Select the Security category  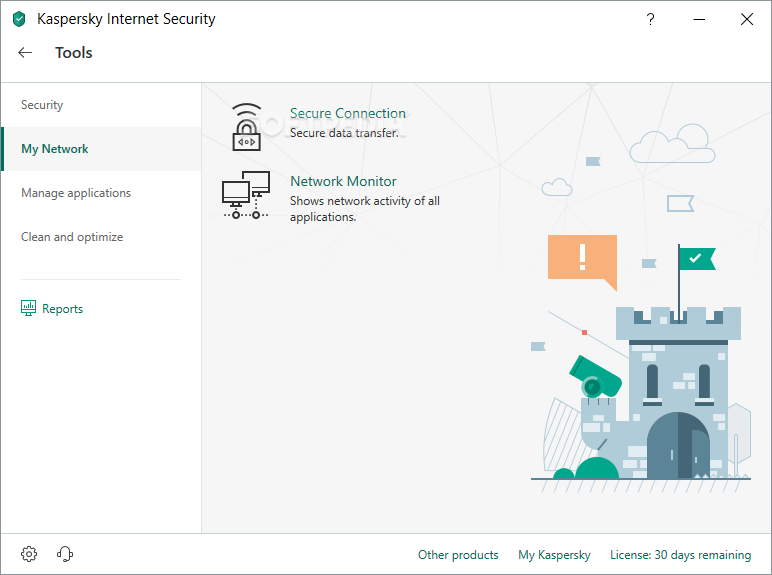[101, 105]
